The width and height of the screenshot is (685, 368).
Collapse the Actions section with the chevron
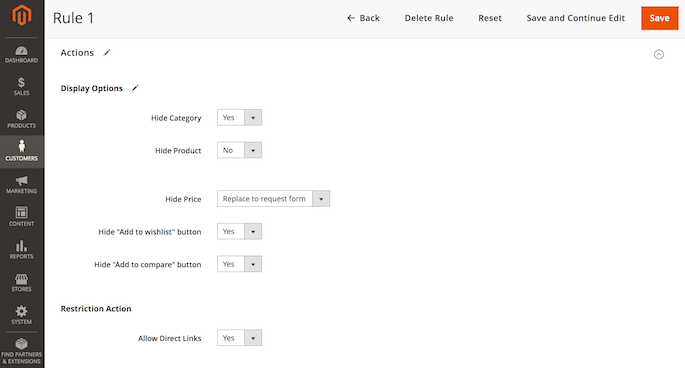(x=659, y=54)
